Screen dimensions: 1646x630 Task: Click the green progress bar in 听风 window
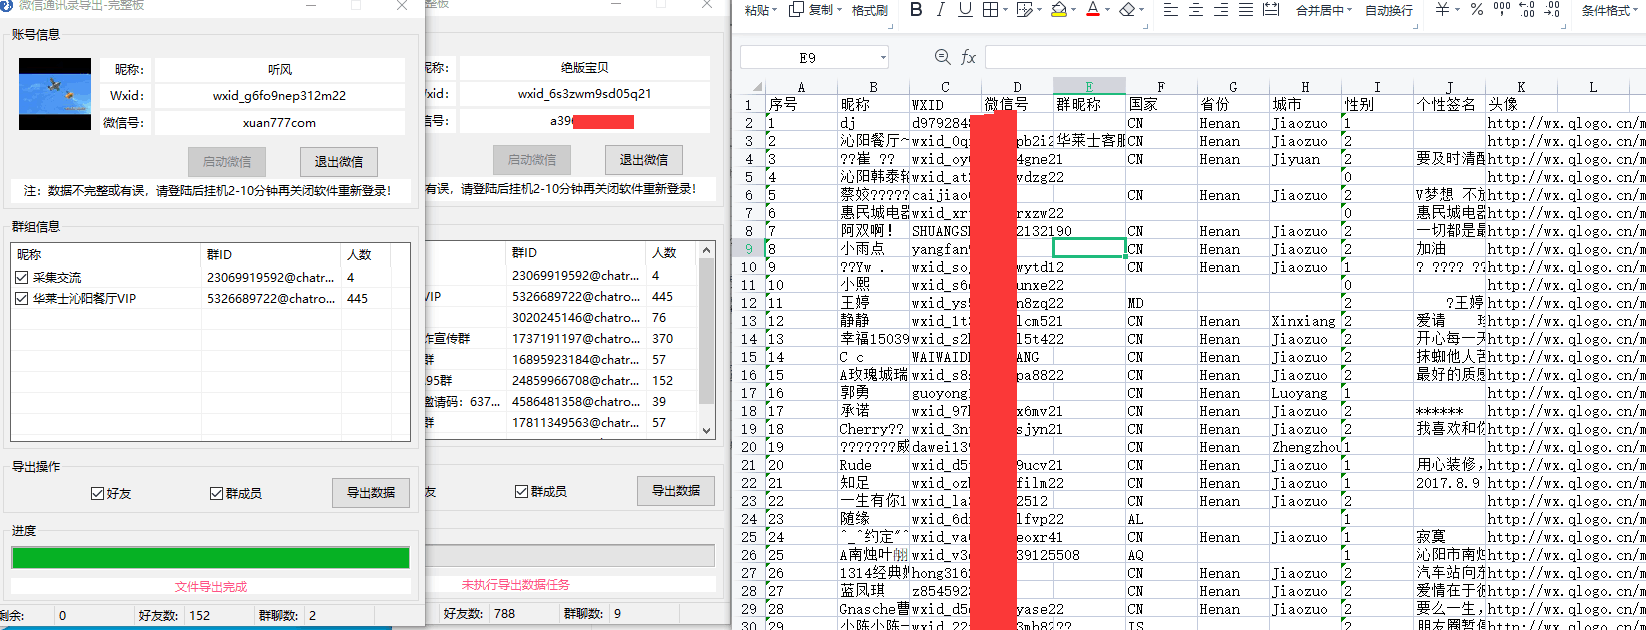(x=210, y=557)
